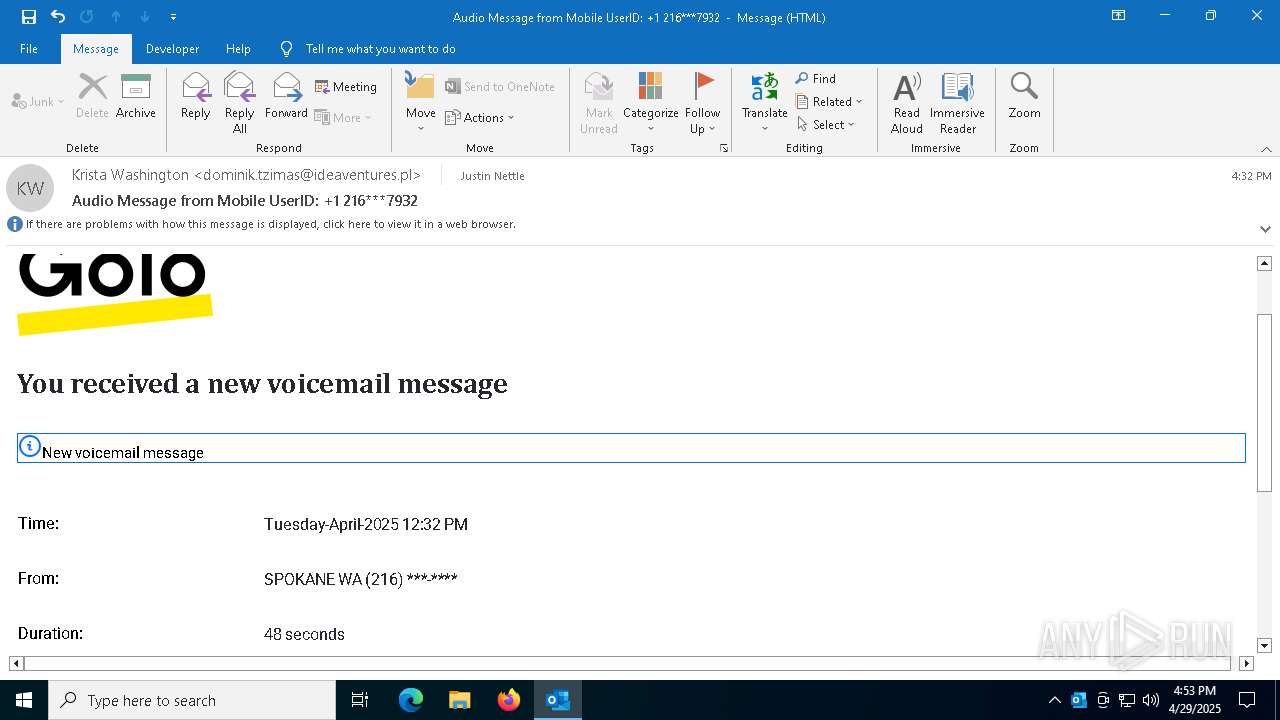Viewport: 1280px width, 720px height.
Task: Open Task View on the taskbar
Action: point(360,700)
